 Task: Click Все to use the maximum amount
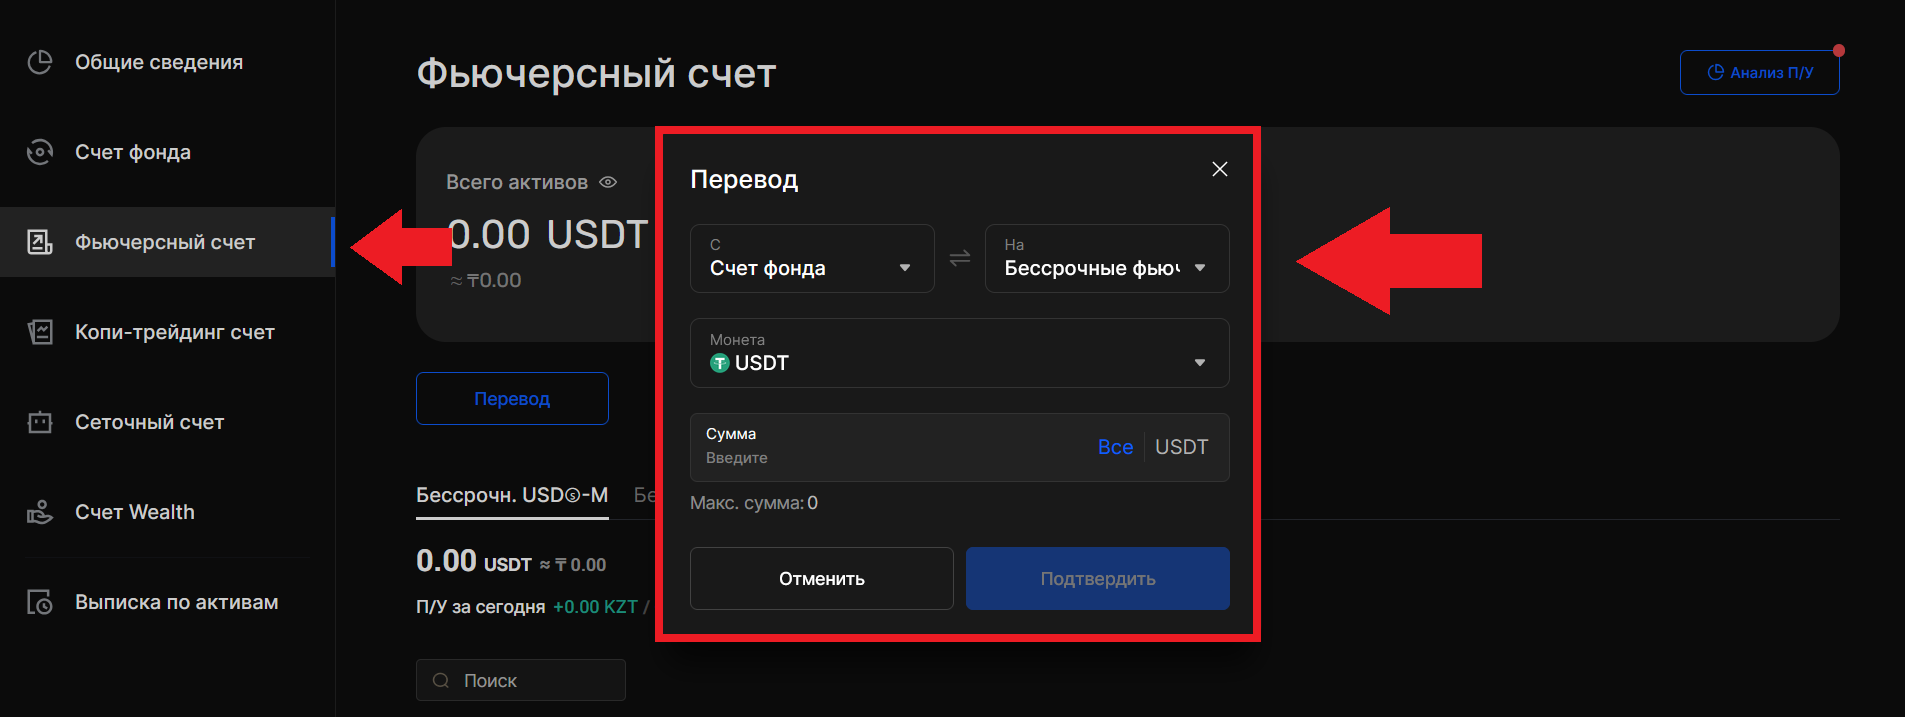[1115, 447]
